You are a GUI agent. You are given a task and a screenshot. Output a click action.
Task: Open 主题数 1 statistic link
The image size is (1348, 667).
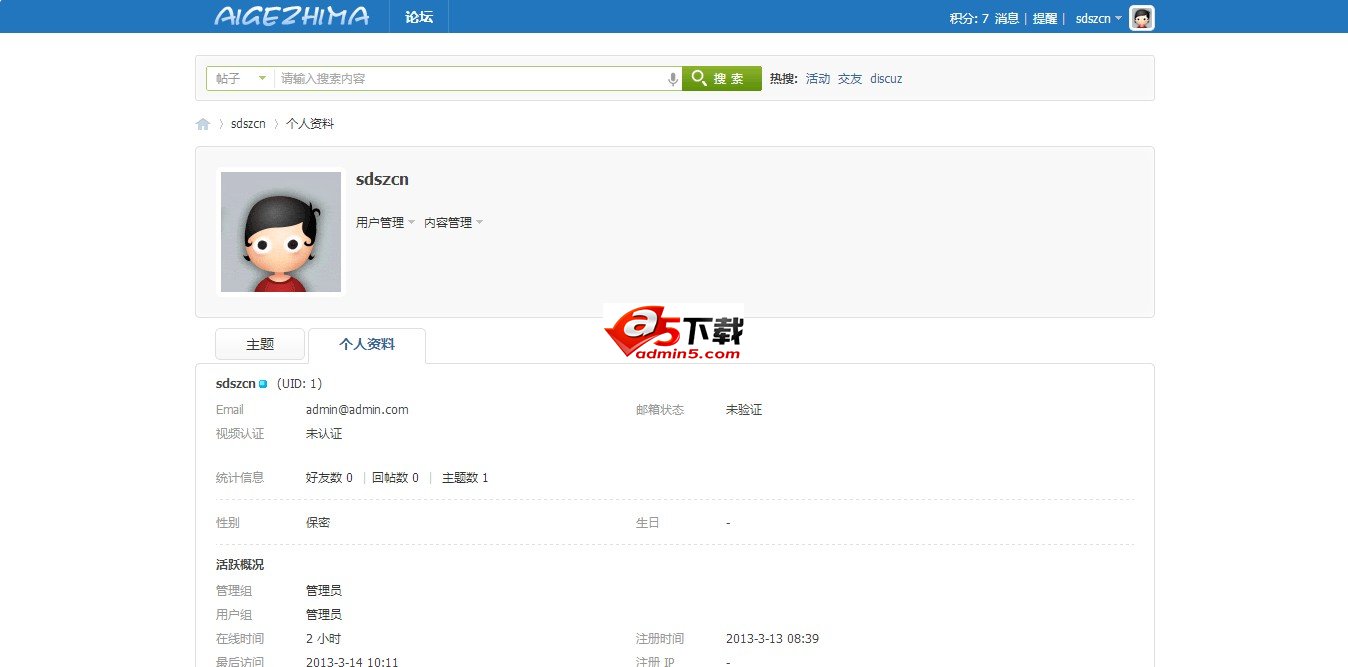coord(465,478)
